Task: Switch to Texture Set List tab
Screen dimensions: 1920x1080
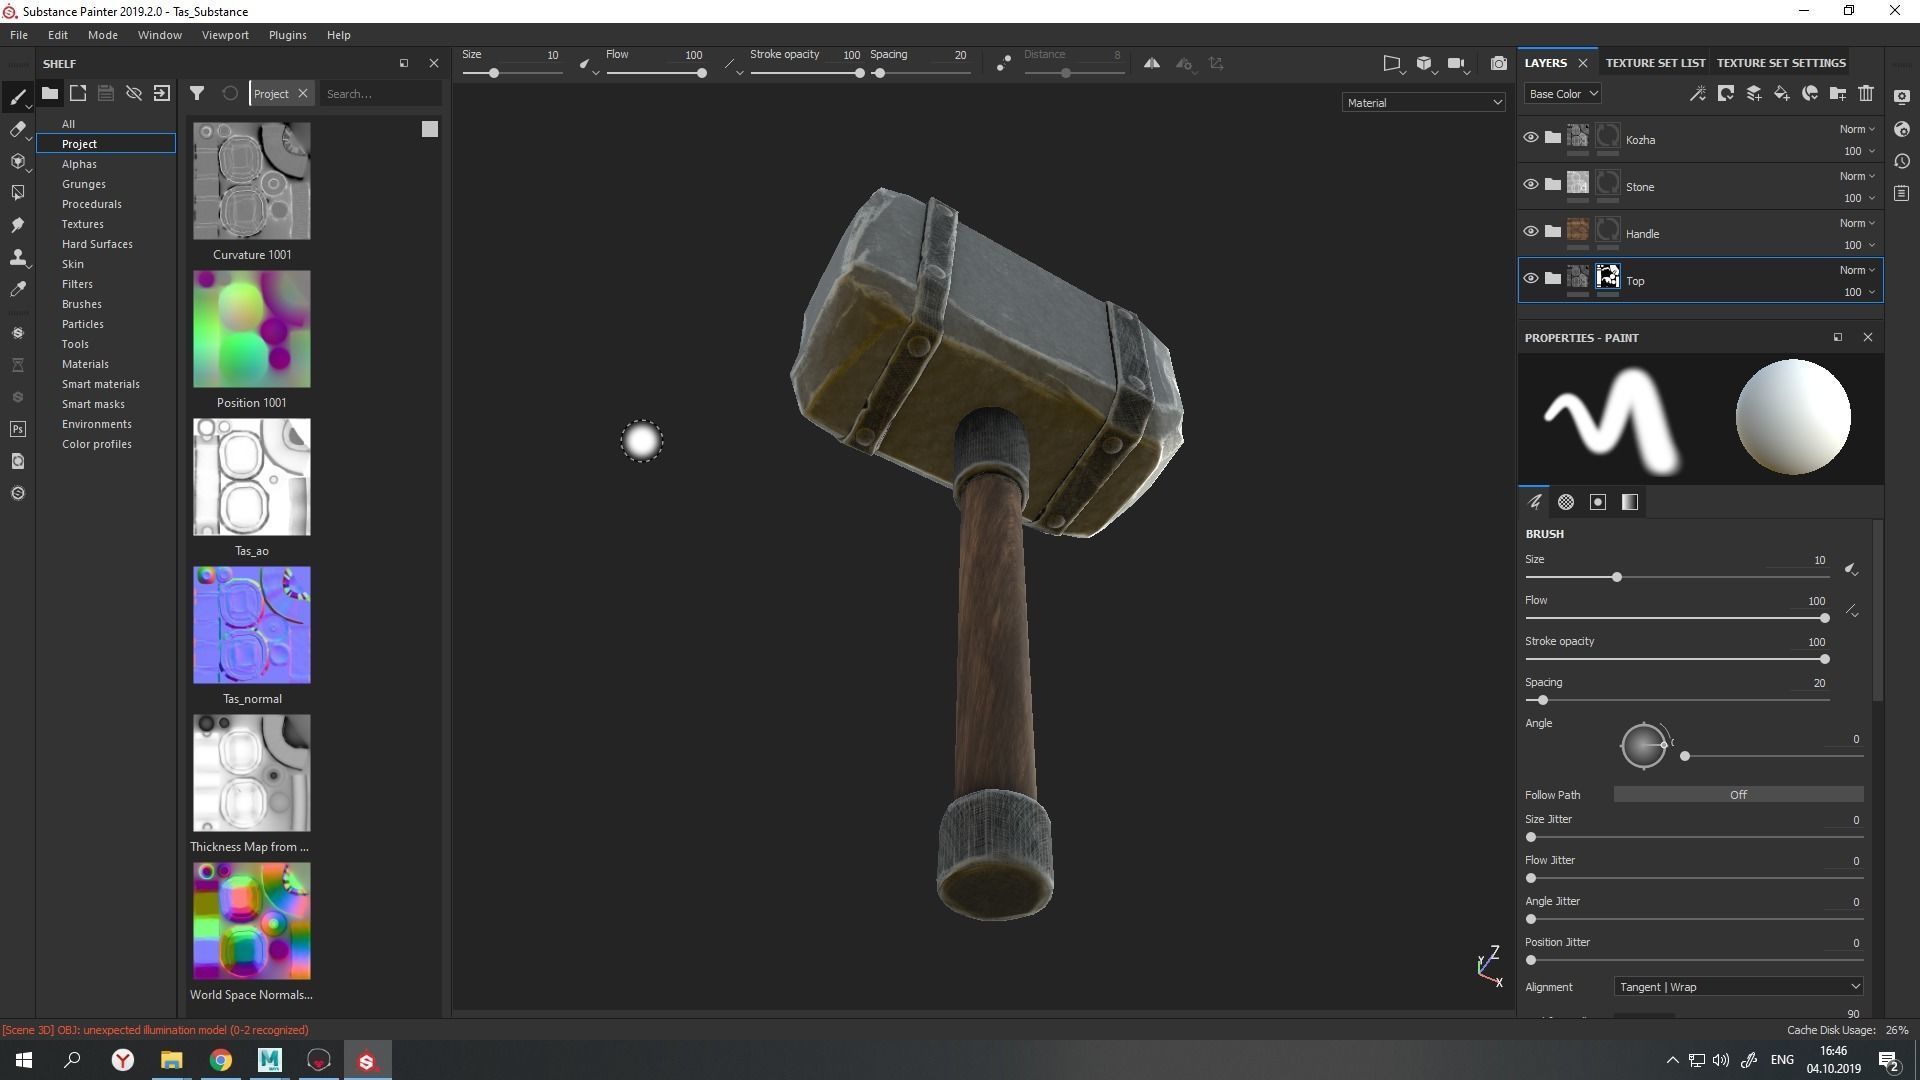Action: 1655,63
